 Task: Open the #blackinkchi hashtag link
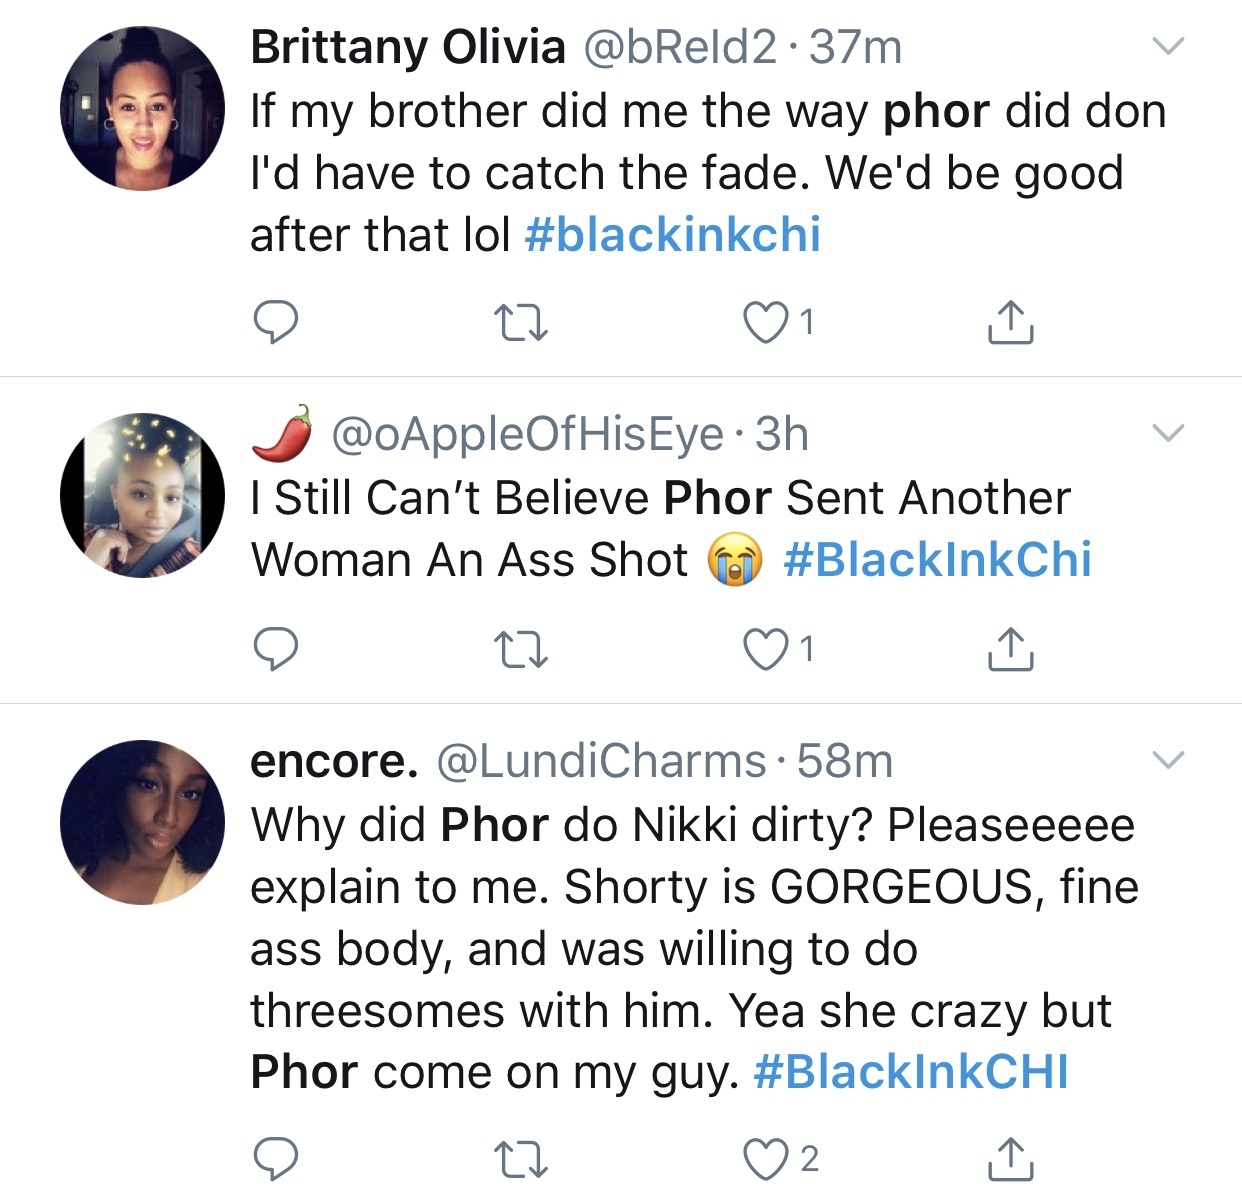672,235
